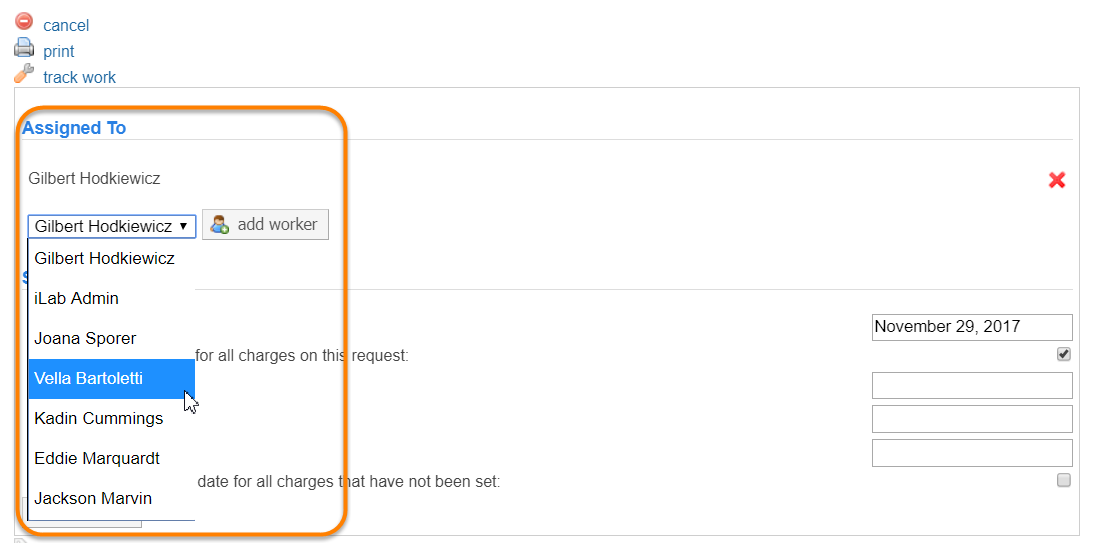This screenshot has width=1111, height=543.
Task: Select Jackson Marvin from dropdown
Action: pos(93,498)
